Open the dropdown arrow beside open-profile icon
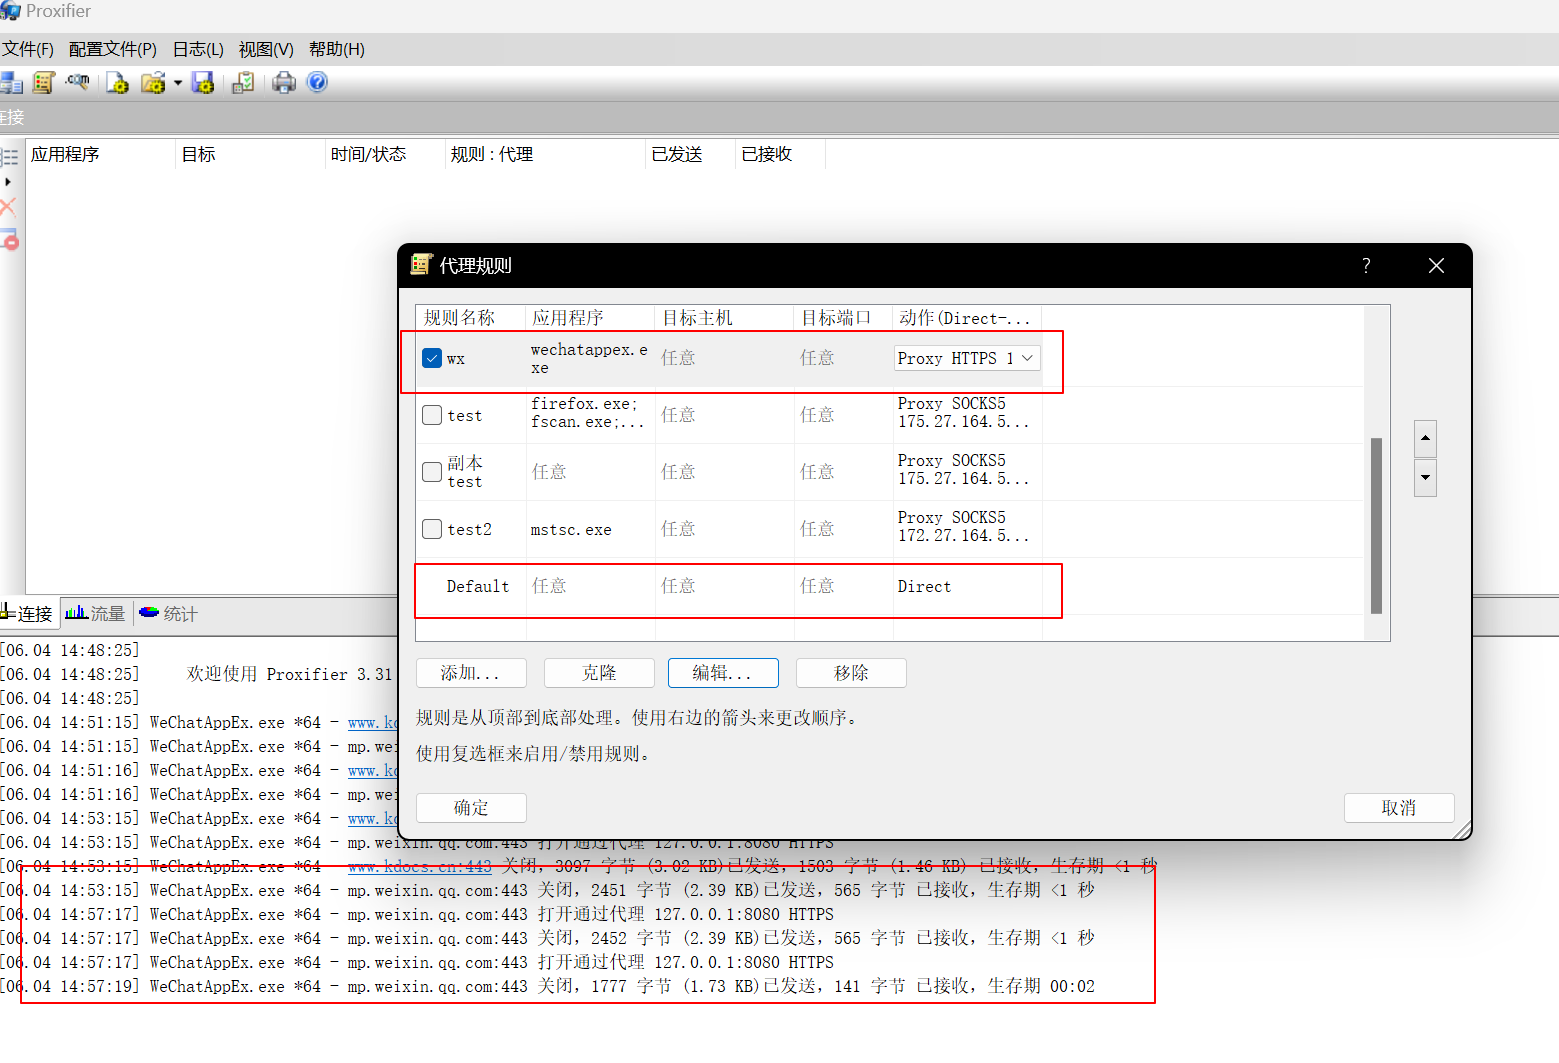Screen dimensions: 1559x1063 (x=178, y=83)
